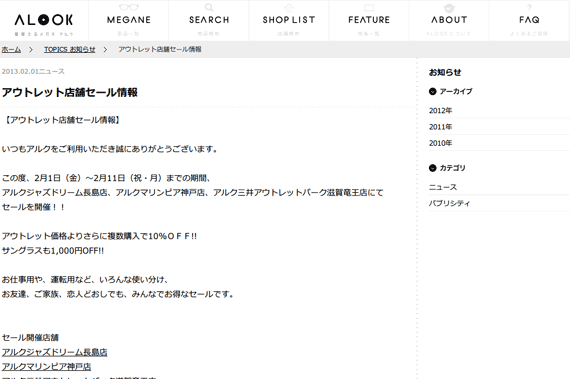The width and height of the screenshot is (570, 379).
Task: Click the アーカイブ bullet icon
Action: pyautogui.click(x=432, y=92)
